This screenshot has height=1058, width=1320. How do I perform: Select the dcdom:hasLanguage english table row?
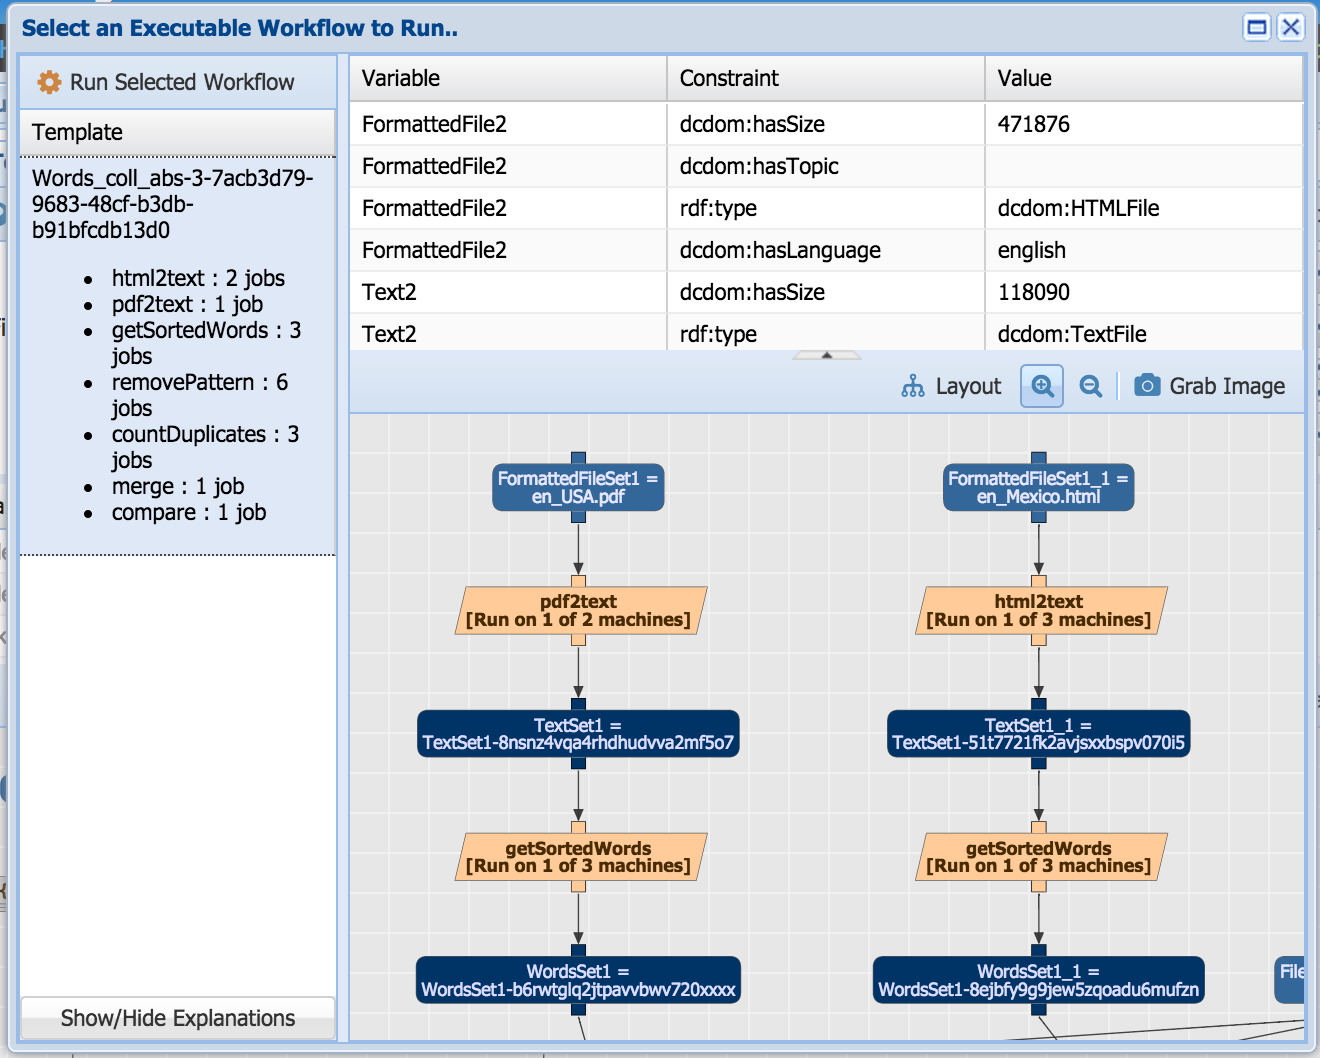click(825, 250)
